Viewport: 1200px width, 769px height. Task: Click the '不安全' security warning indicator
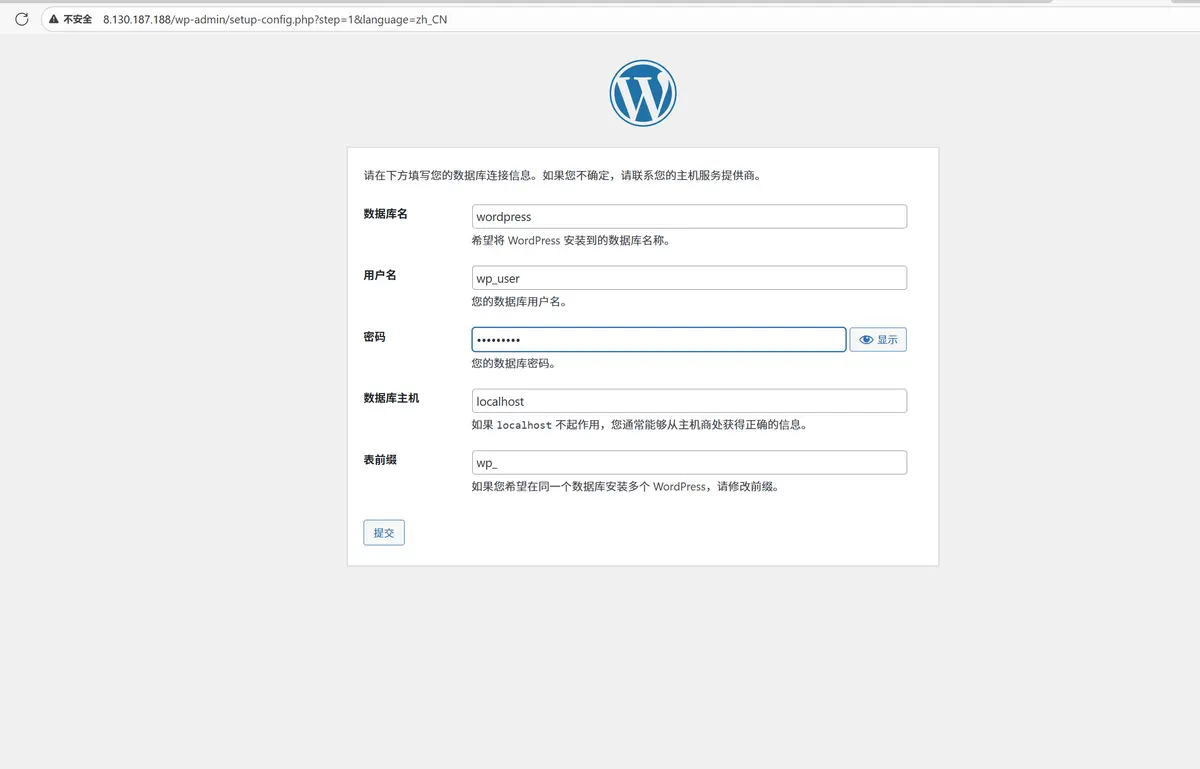coord(70,19)
